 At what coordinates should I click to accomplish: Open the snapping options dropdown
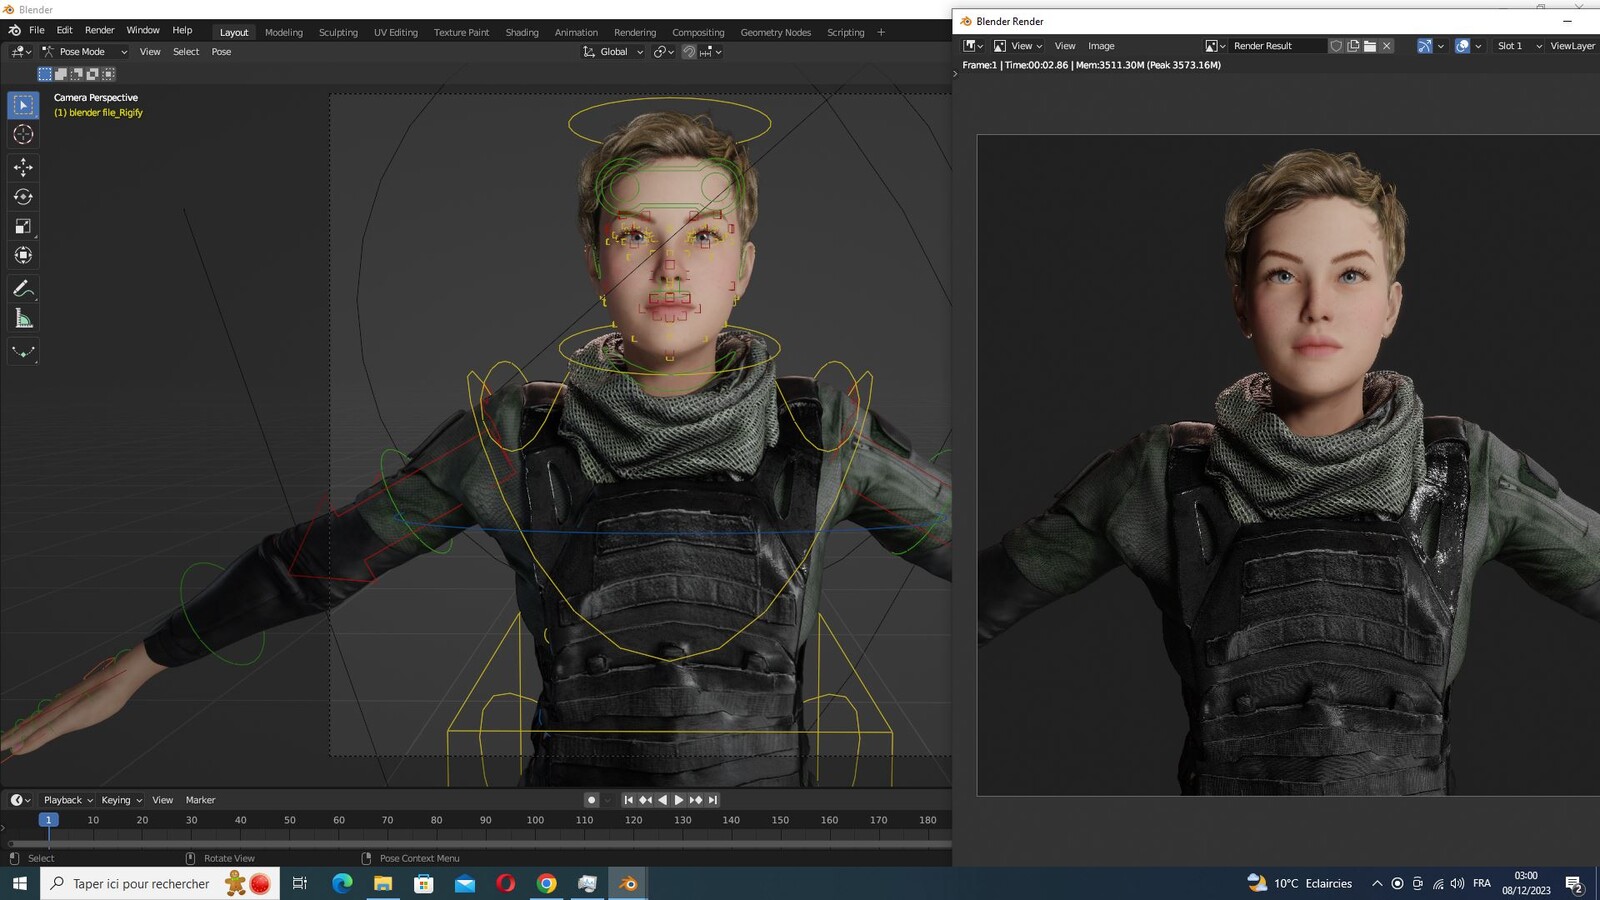pyautogui.click(x=711, y=52)
